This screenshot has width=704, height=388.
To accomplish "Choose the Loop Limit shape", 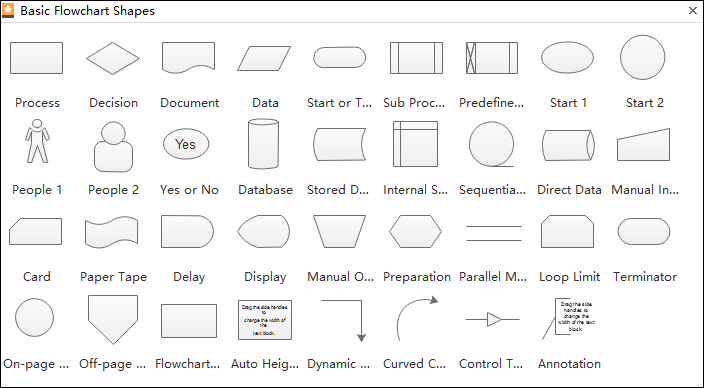I will (x=568, y=232).
